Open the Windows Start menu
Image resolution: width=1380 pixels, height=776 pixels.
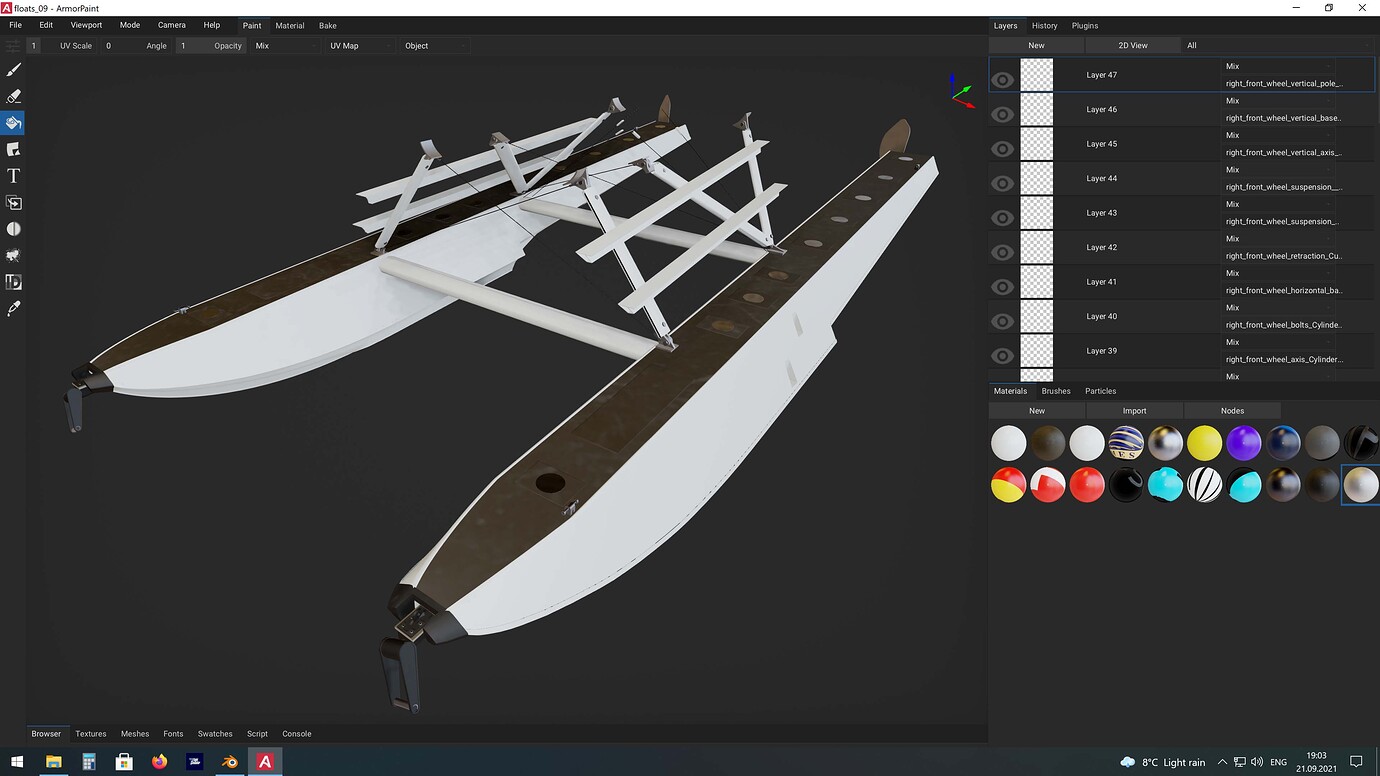18,762
